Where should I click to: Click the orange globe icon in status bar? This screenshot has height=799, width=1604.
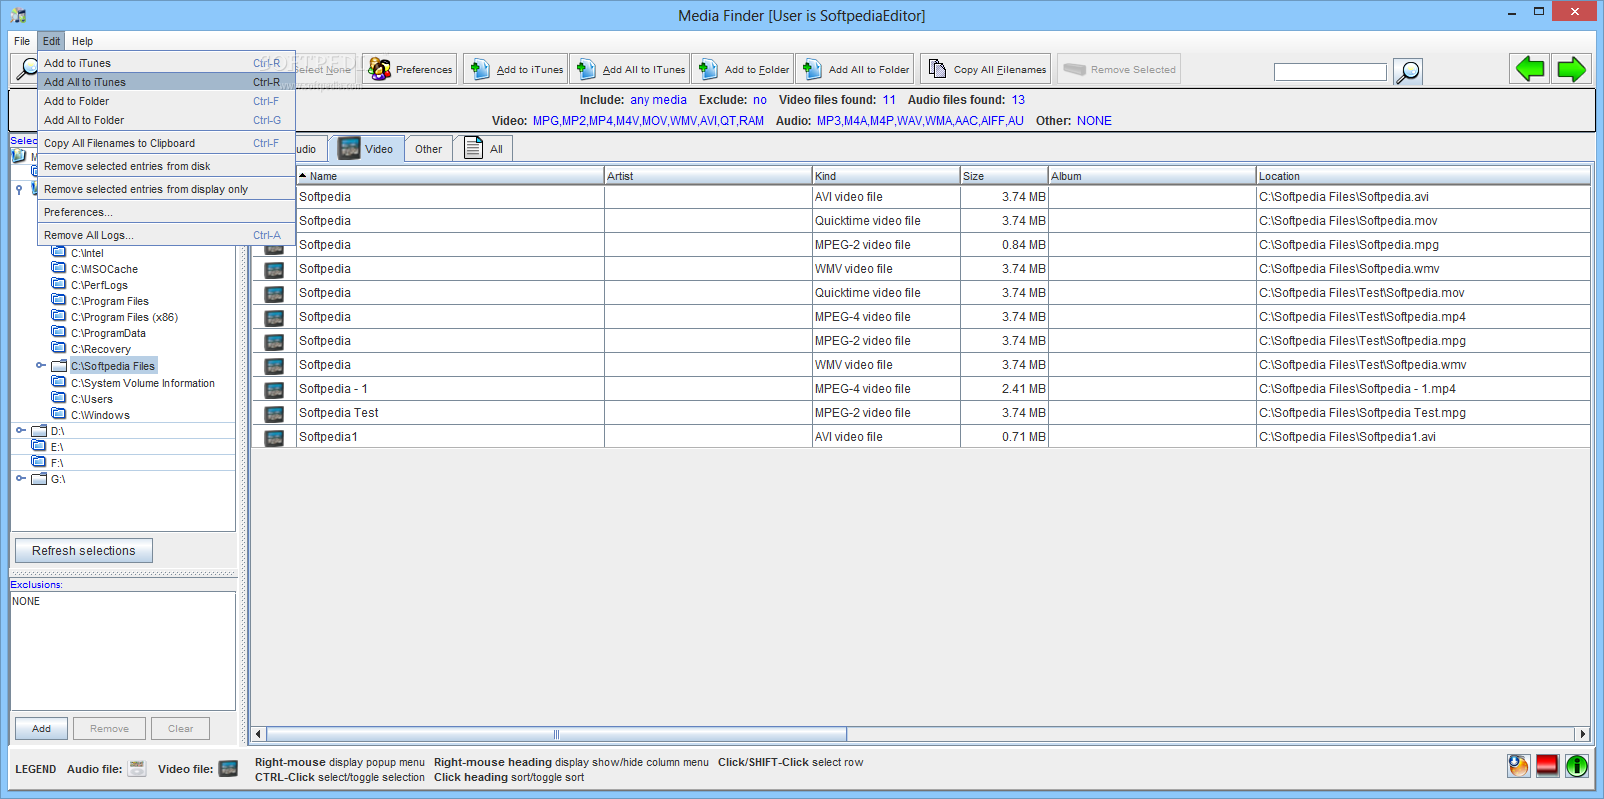[x=1518, y=766]
